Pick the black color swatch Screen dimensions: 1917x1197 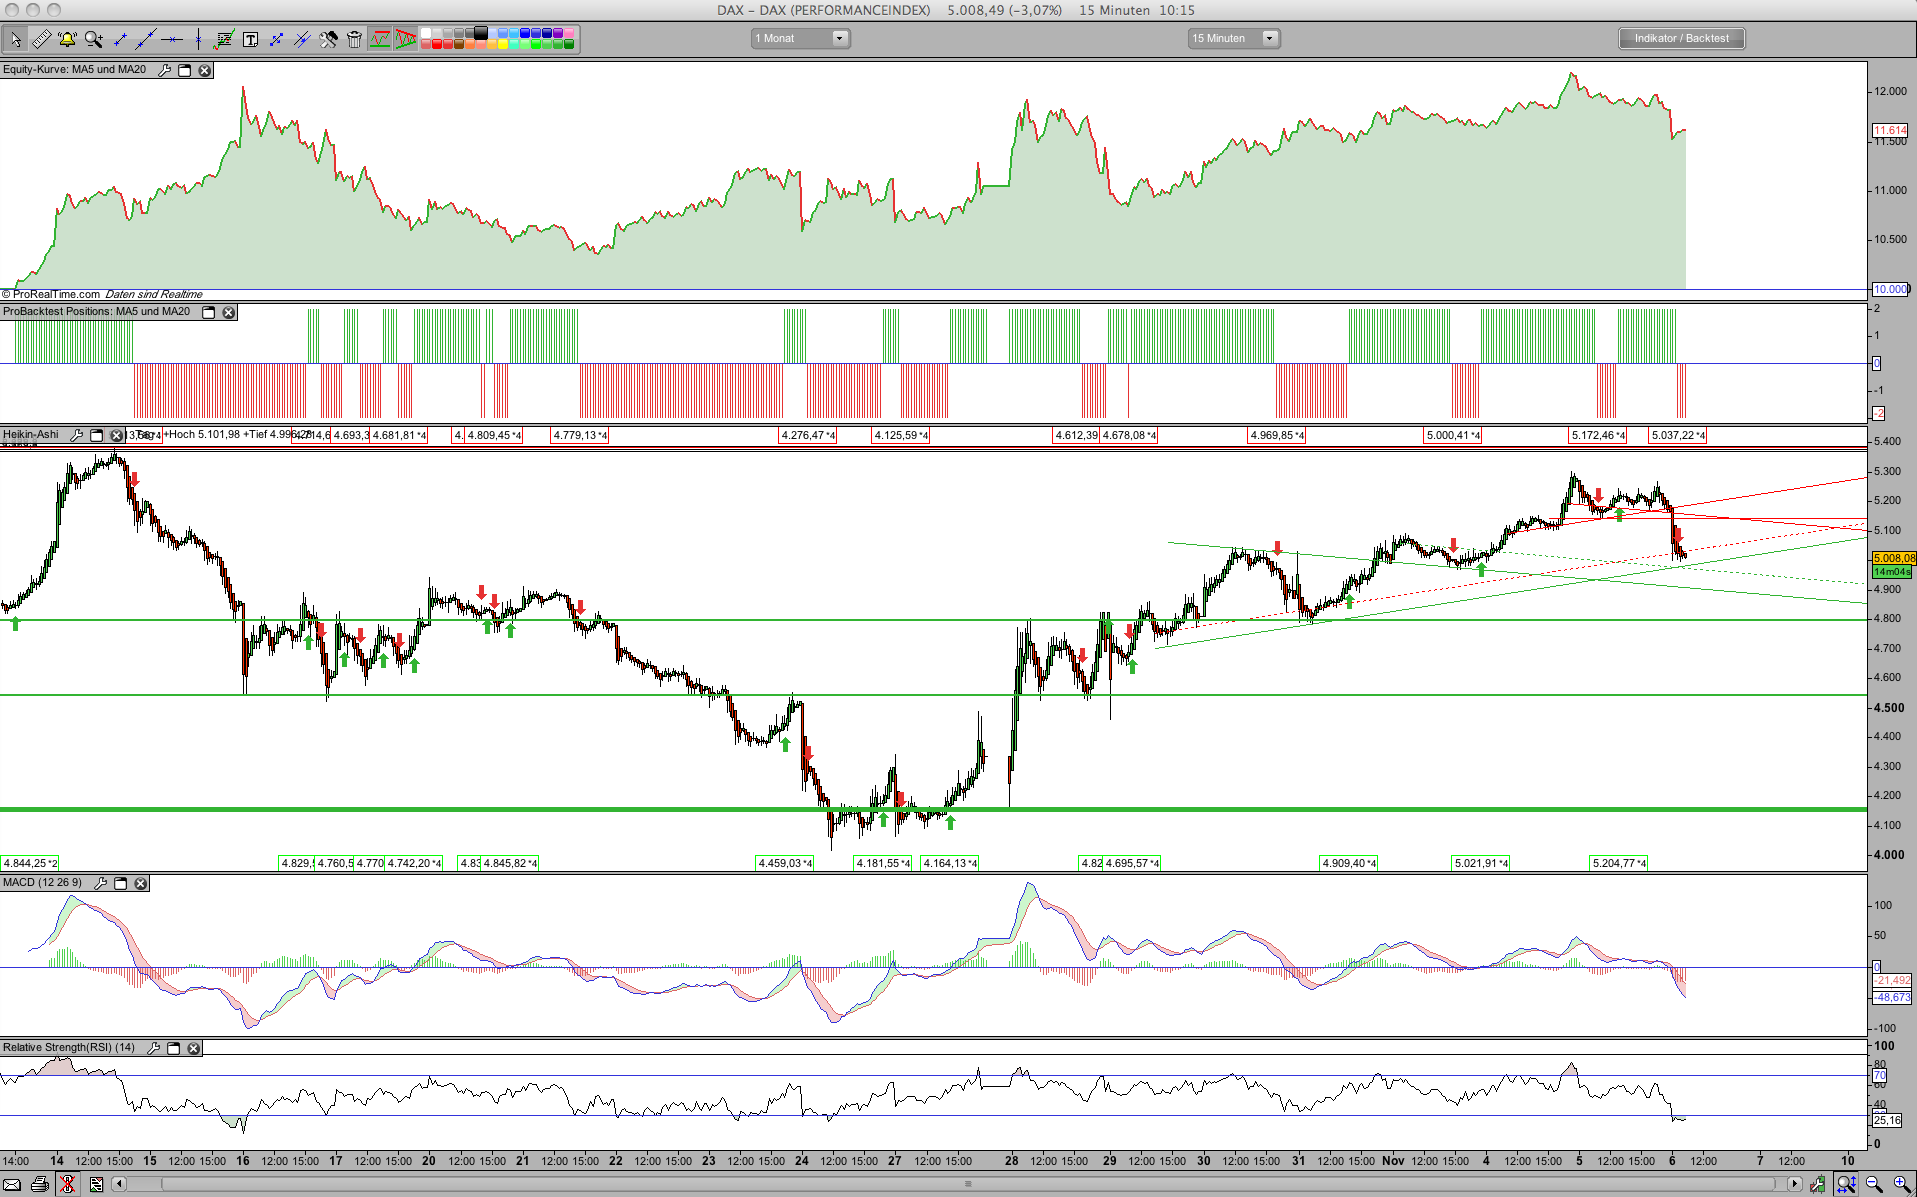pyautogui.click(x=481, y=33)
